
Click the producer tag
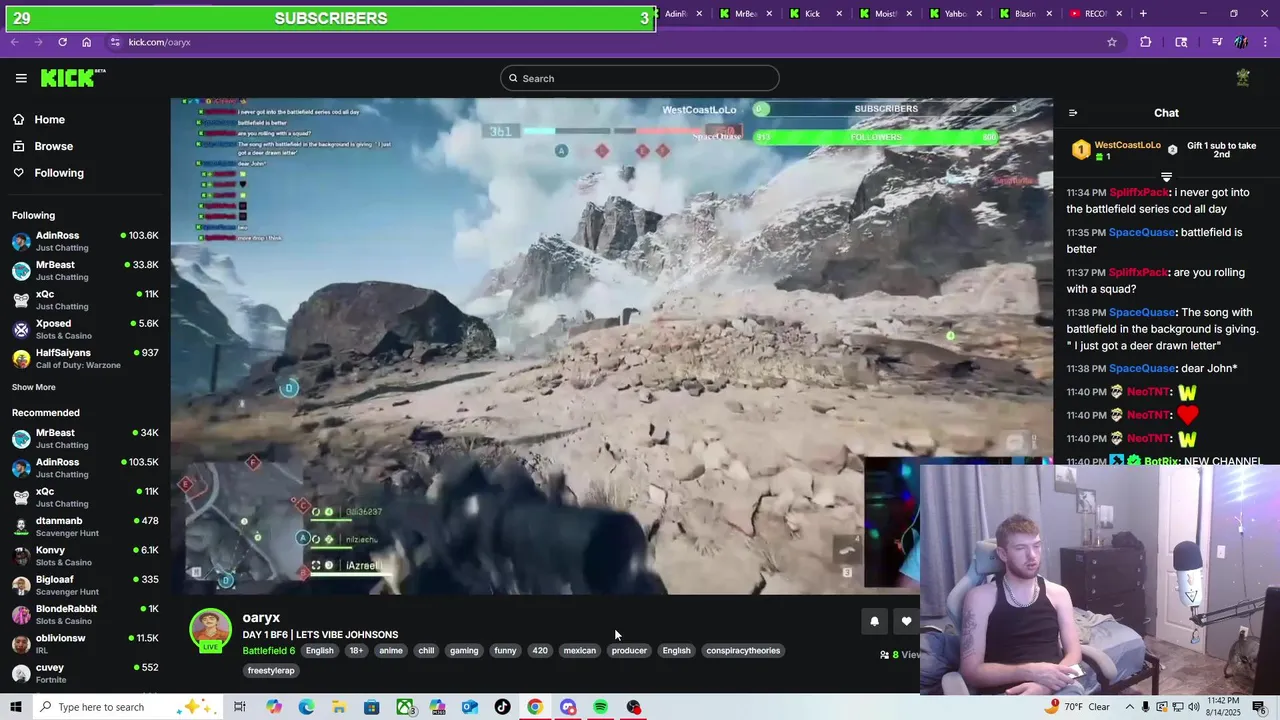[629, 650]
